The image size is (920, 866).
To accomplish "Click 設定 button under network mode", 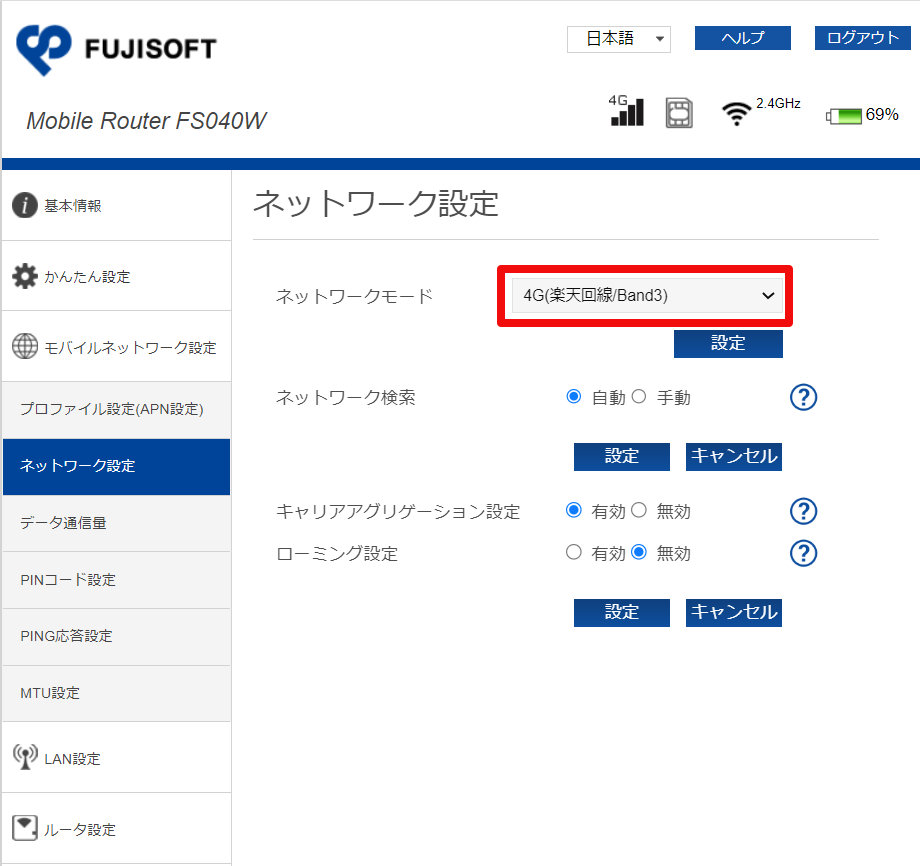I will (x=728, y=343).
